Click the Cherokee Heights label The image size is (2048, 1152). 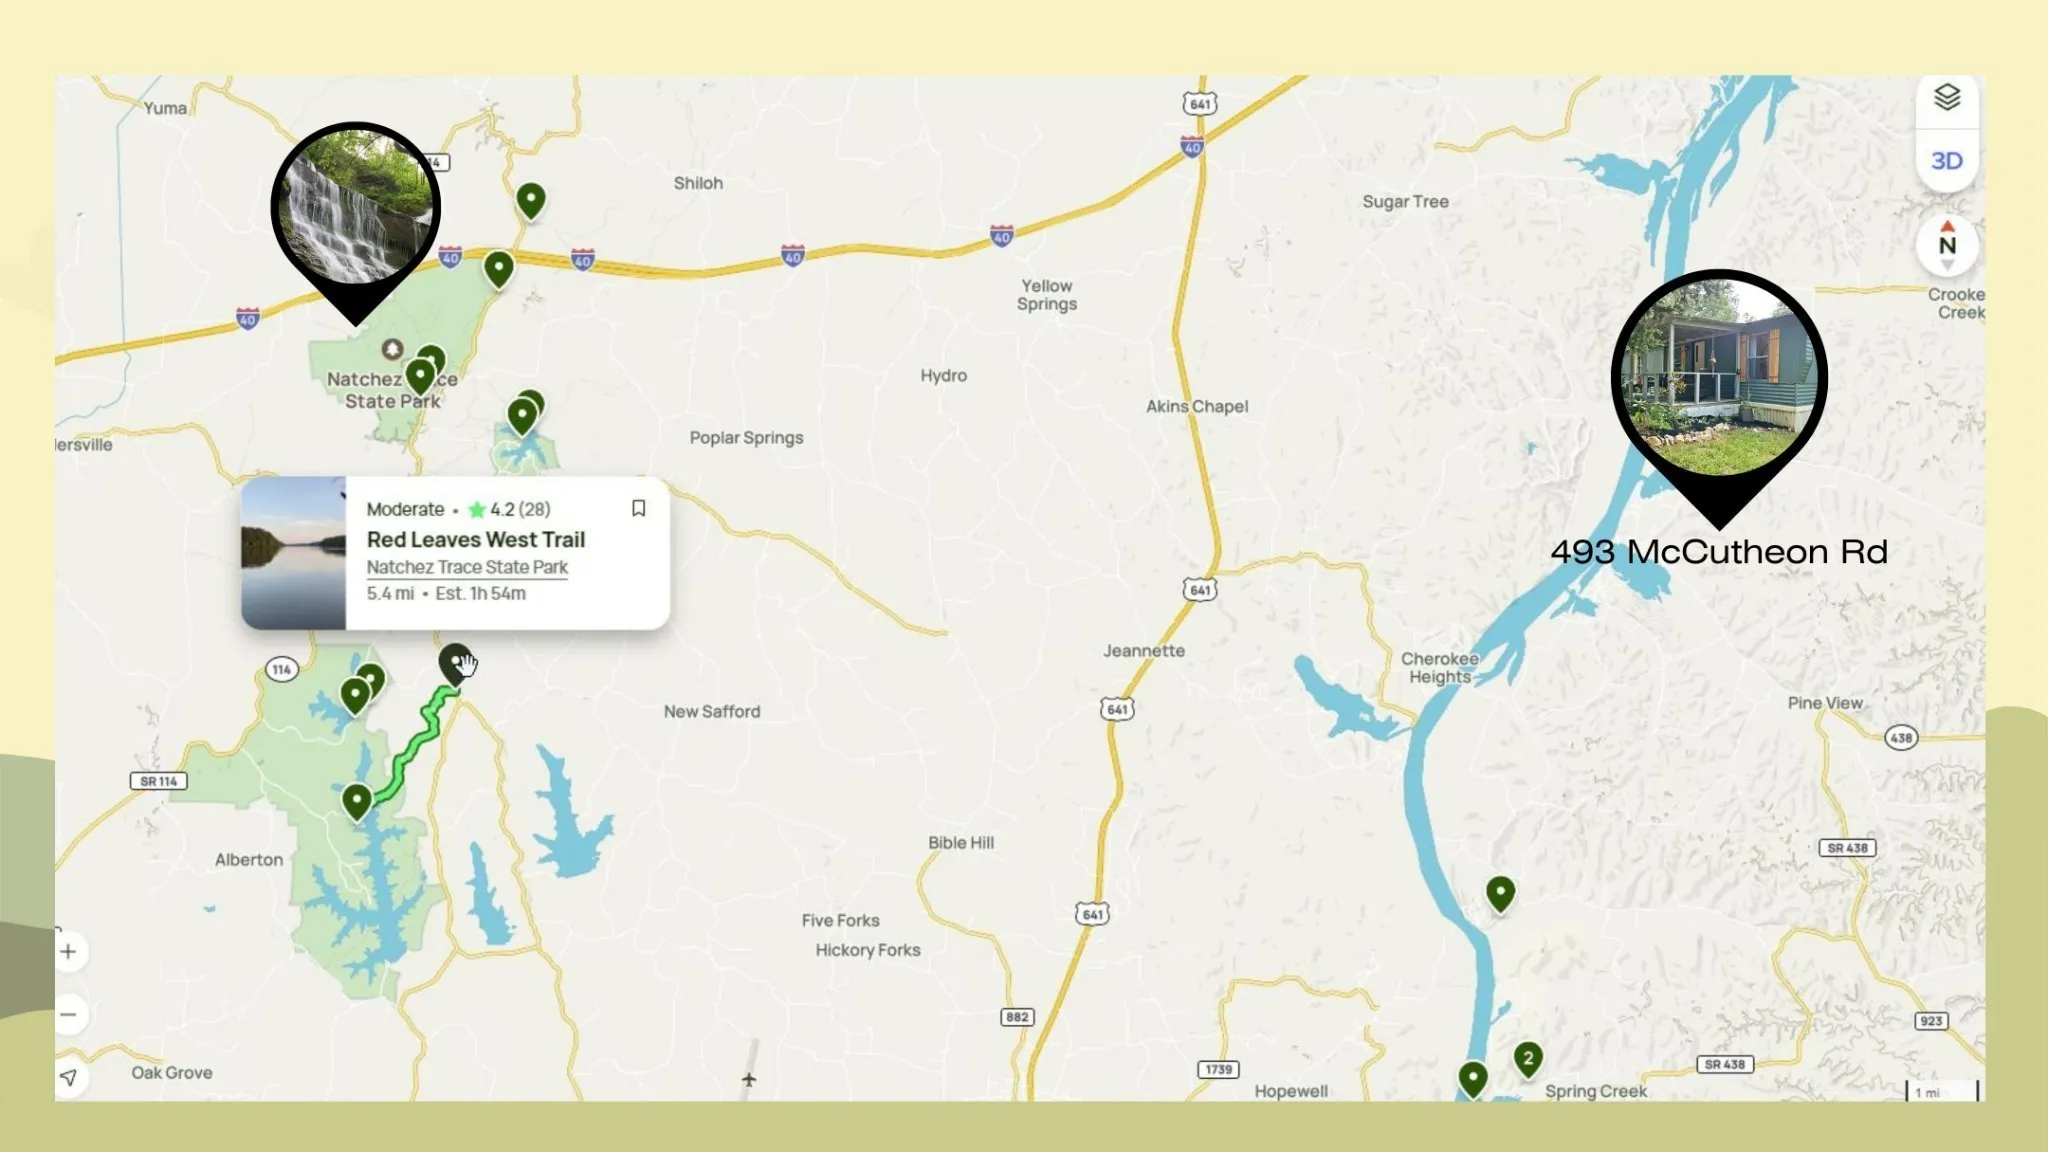[x=1440, y=668]
